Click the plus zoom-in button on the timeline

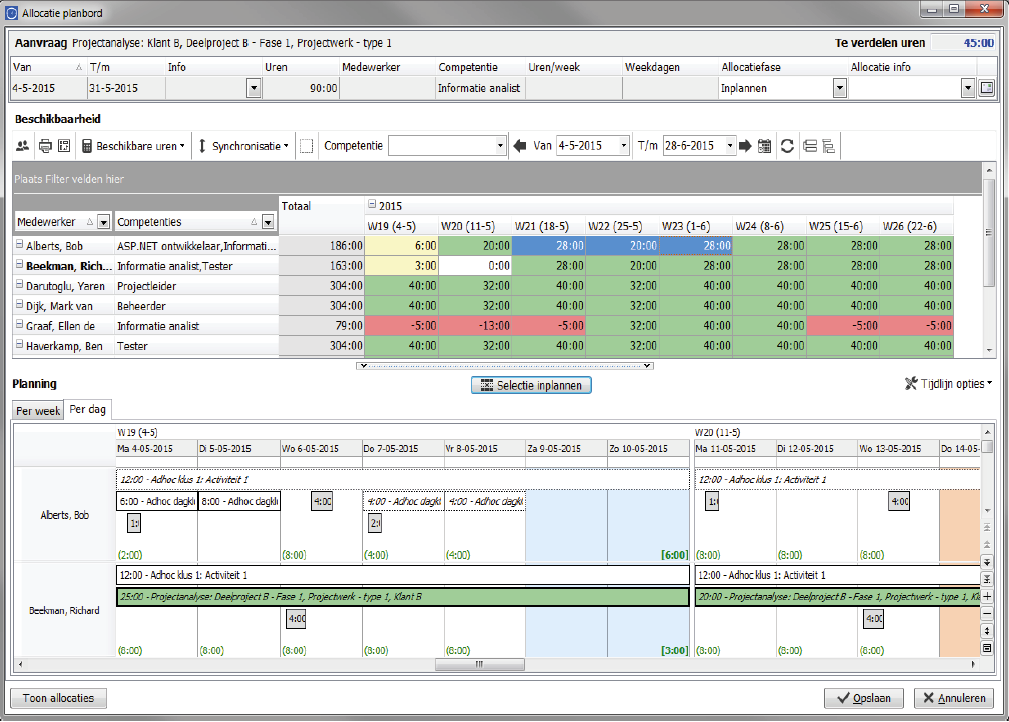tap(987, 597)
